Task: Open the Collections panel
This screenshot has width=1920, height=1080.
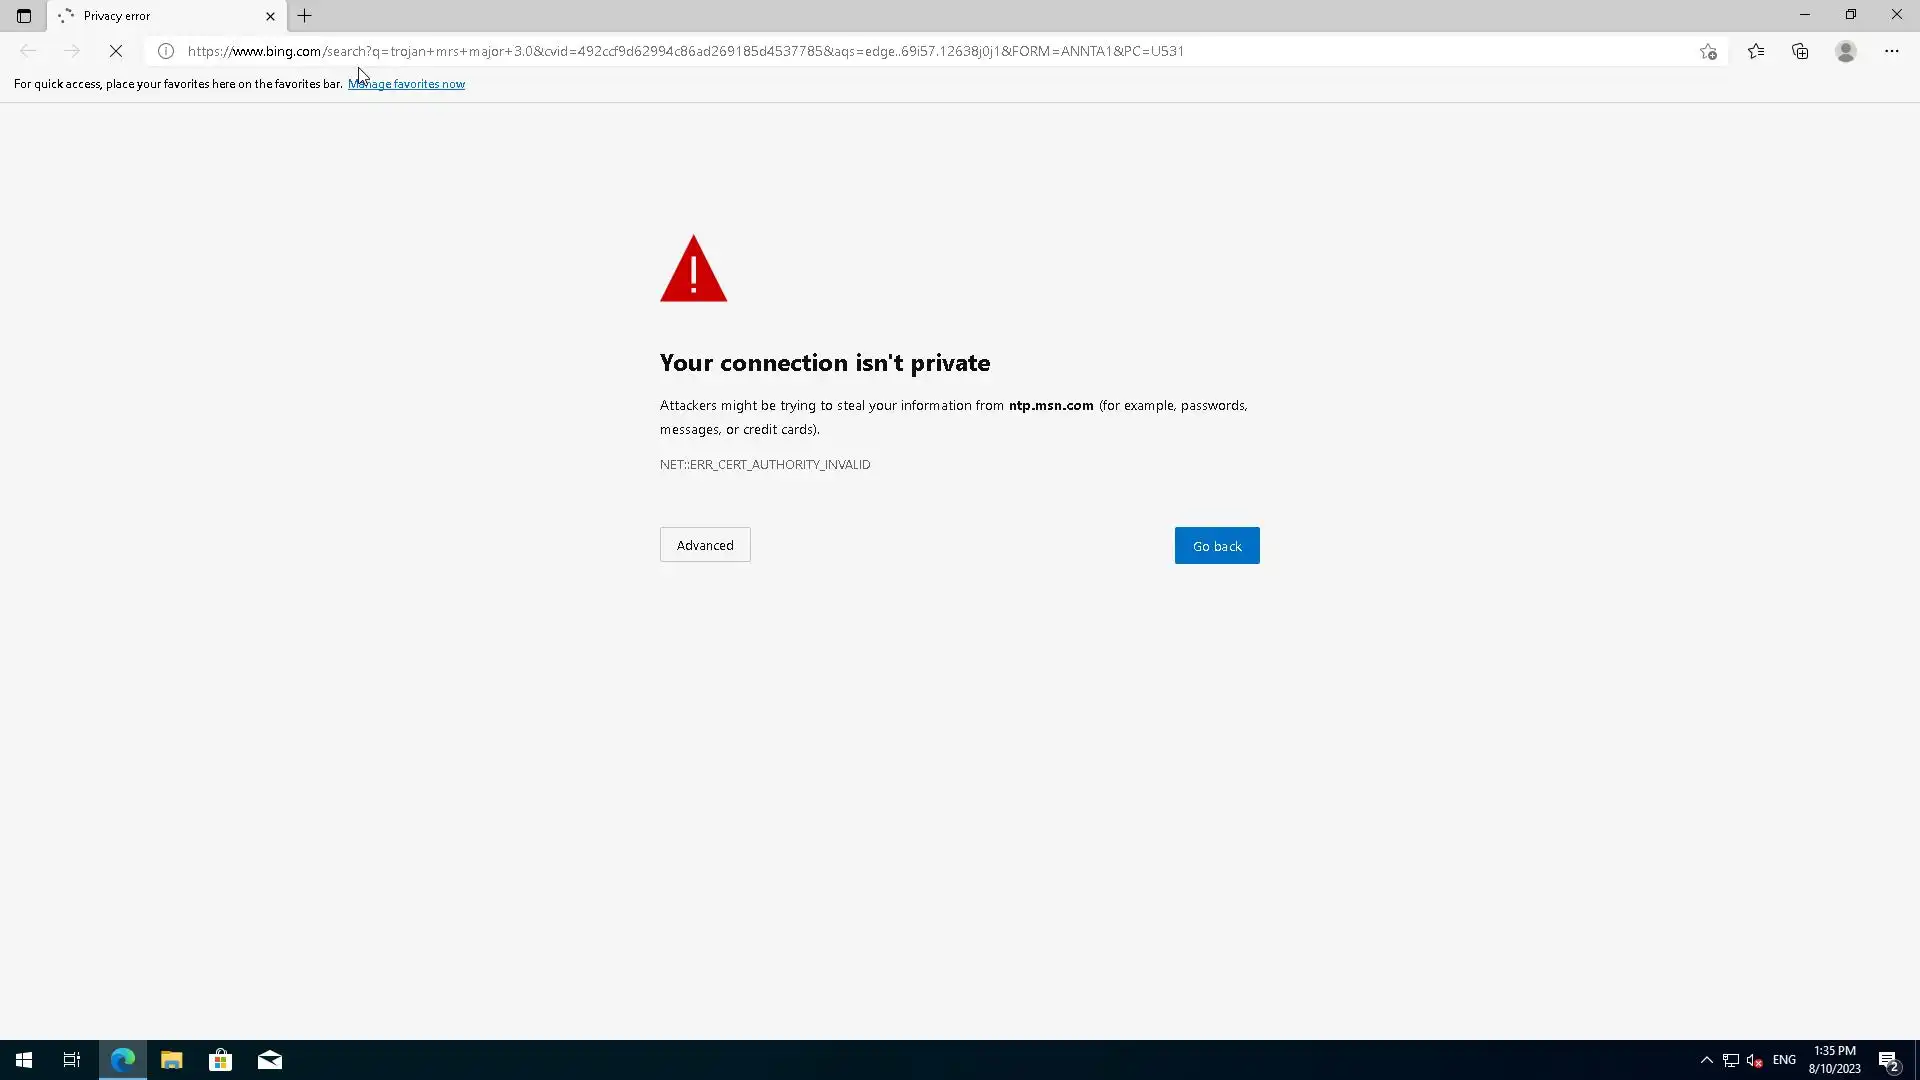Action: (x=1800, y=51)
